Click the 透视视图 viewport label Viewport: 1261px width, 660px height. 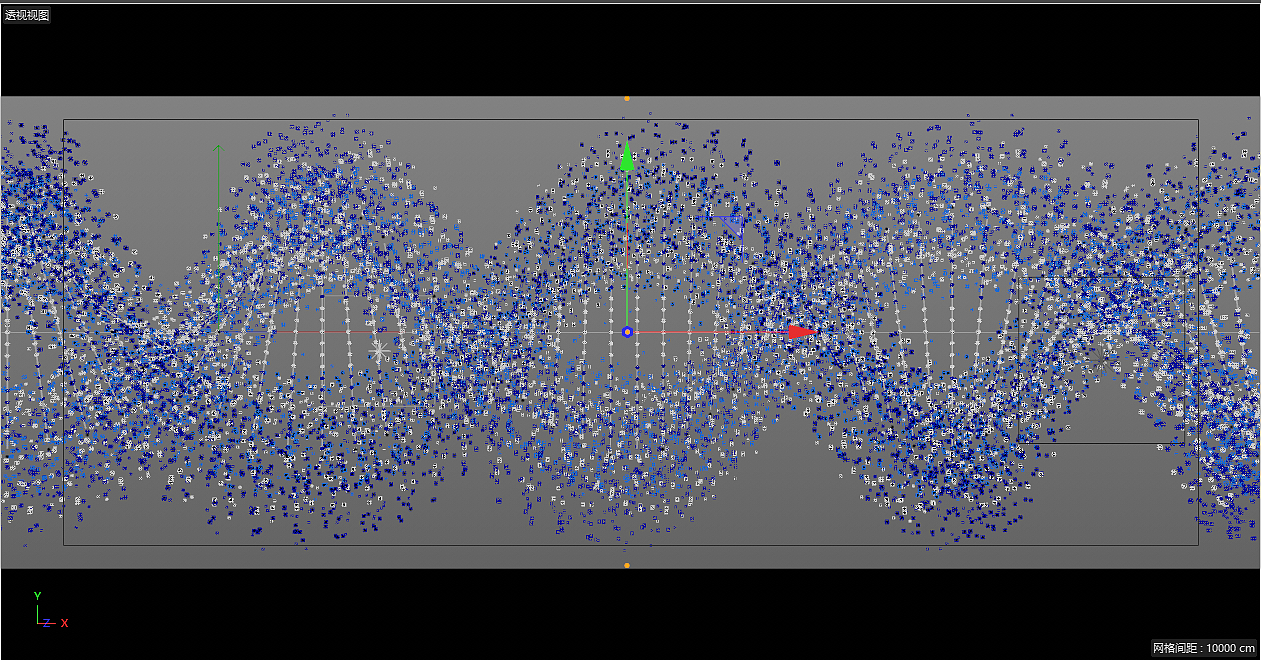click(27, 15)
